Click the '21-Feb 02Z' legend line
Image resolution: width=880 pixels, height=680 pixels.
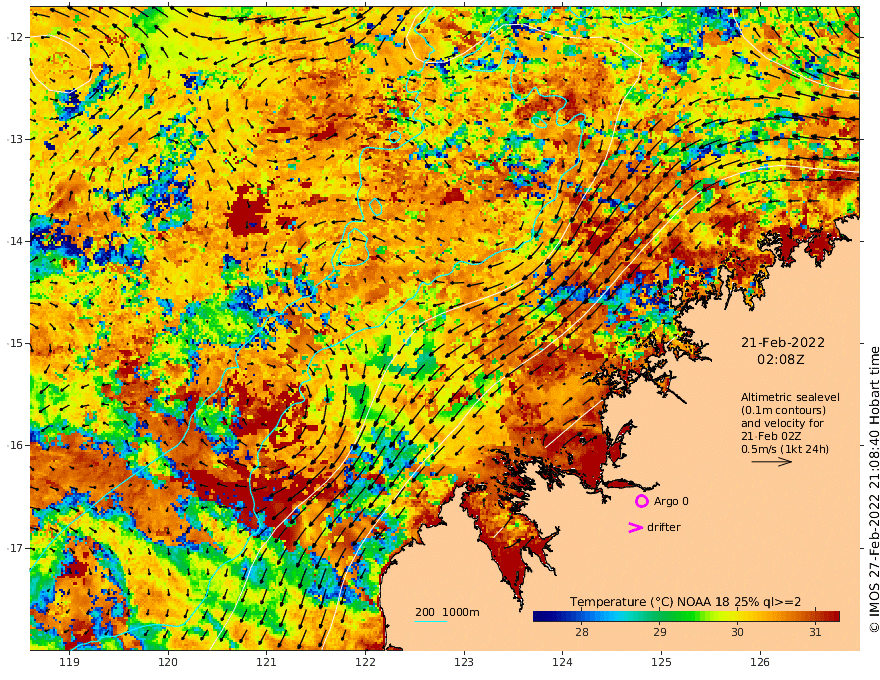771,436
